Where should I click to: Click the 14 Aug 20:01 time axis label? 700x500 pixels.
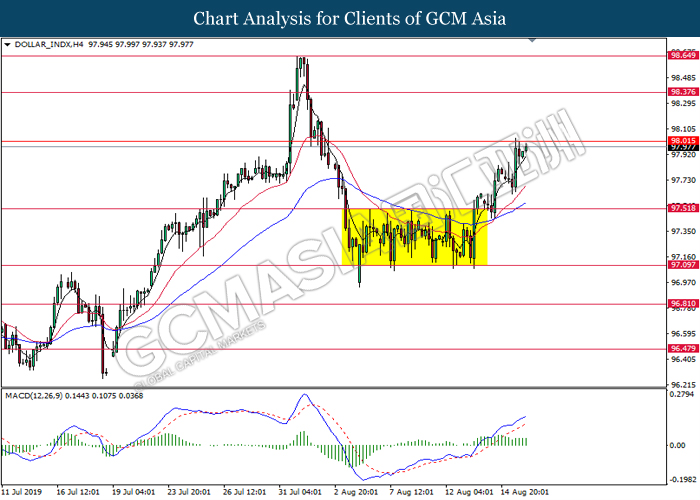pyautogui.click(x=522, y=492)
